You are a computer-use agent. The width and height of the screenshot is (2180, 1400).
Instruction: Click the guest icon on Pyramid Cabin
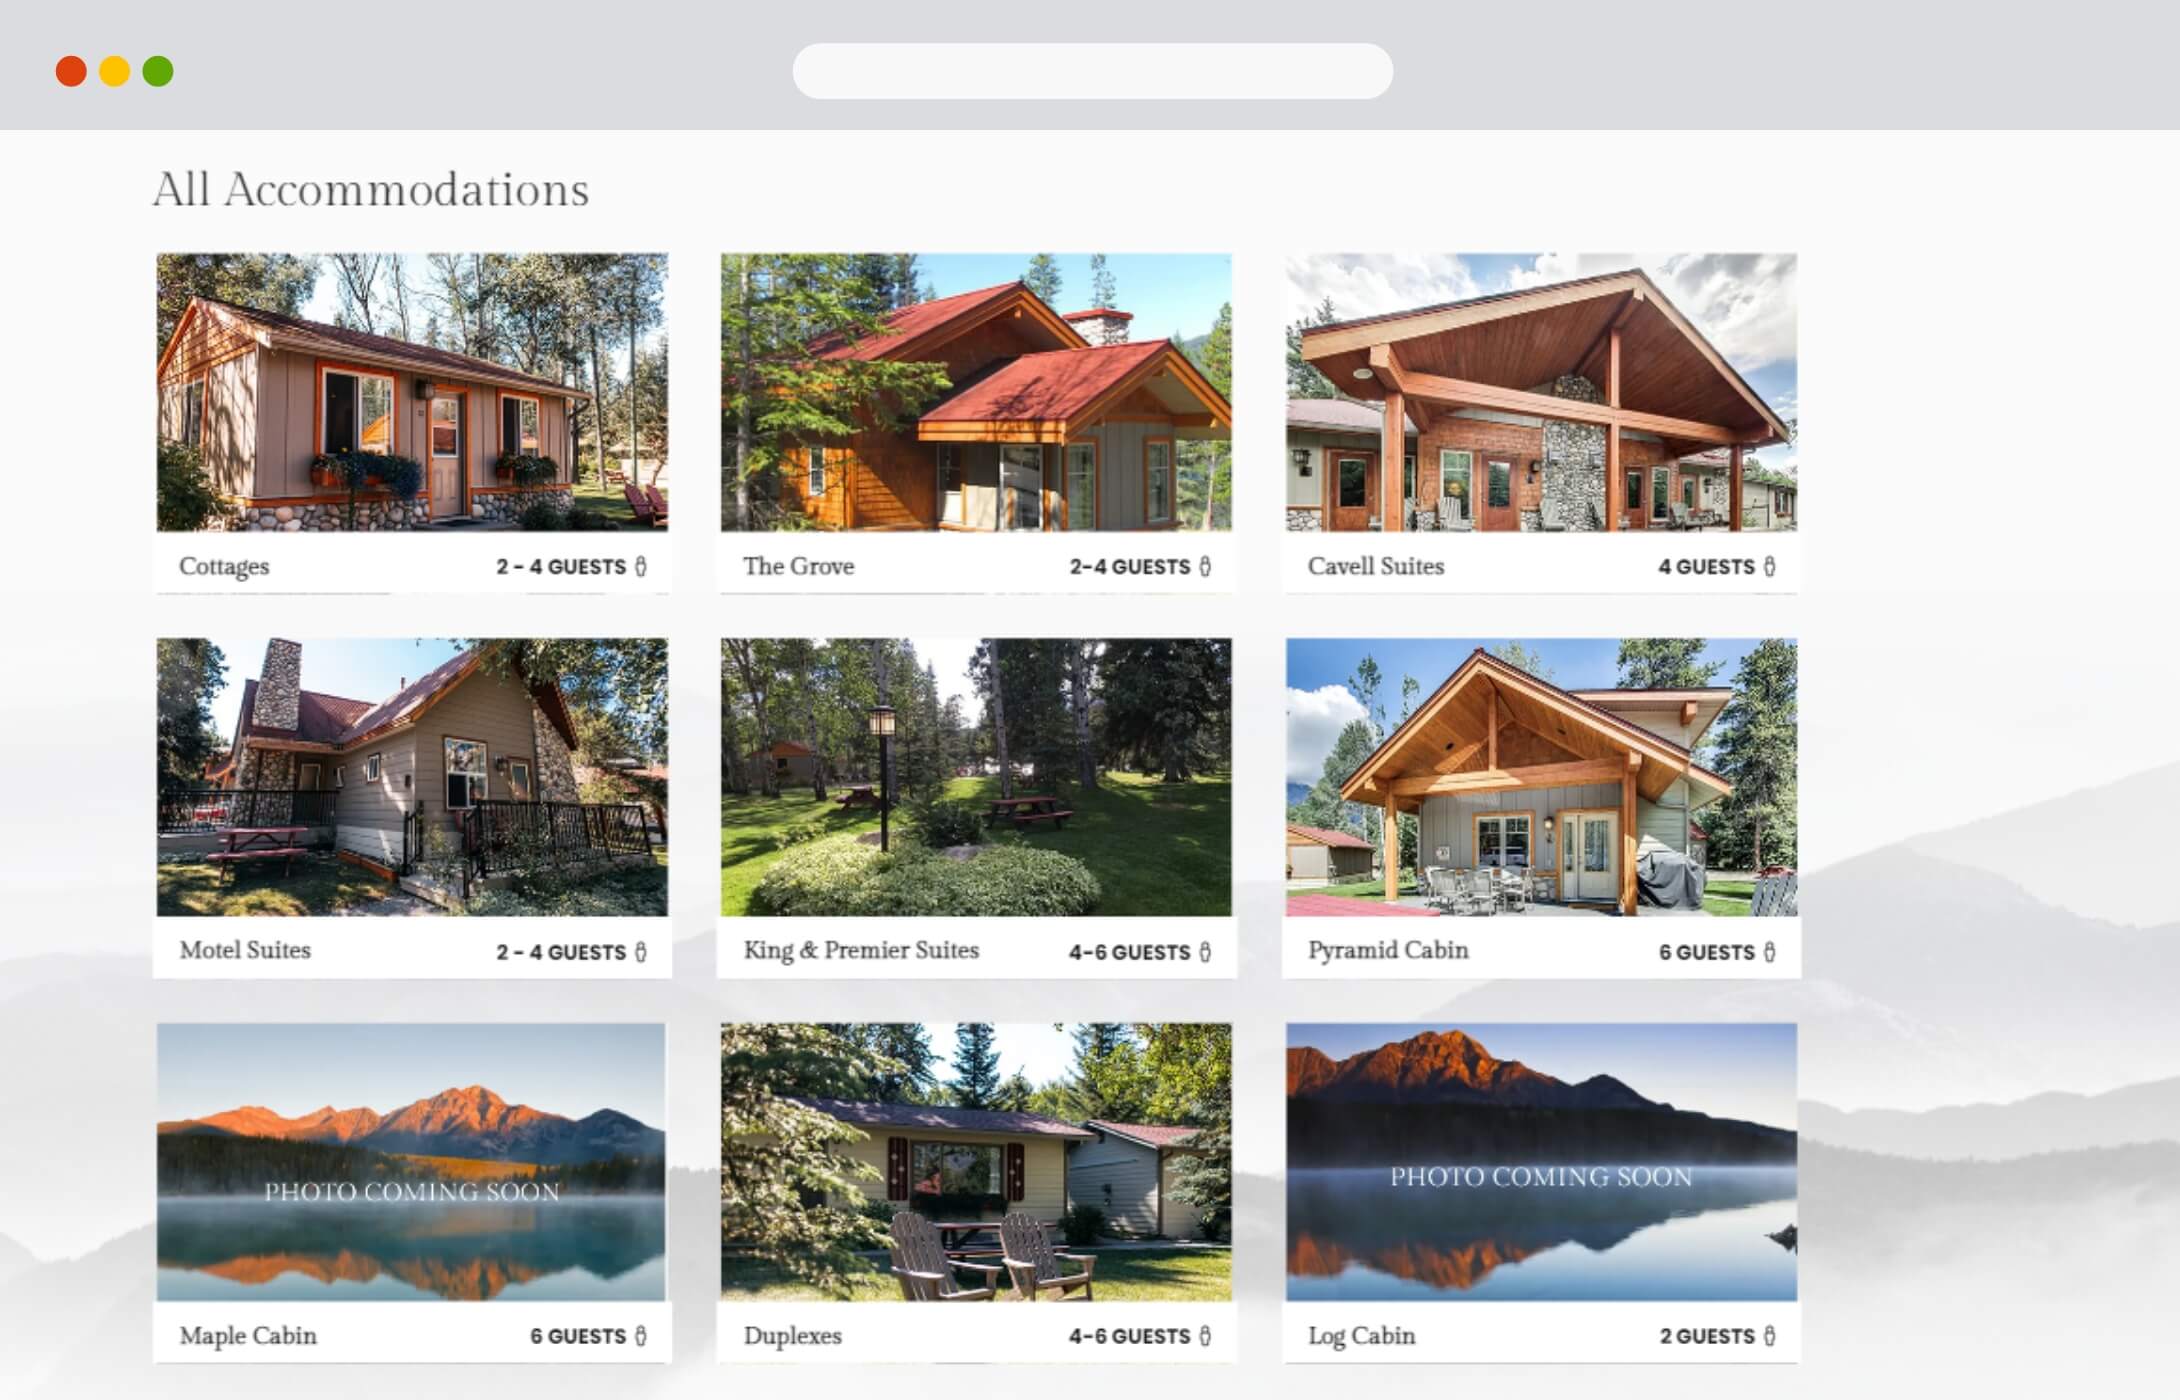click(x=1770, y=951)
